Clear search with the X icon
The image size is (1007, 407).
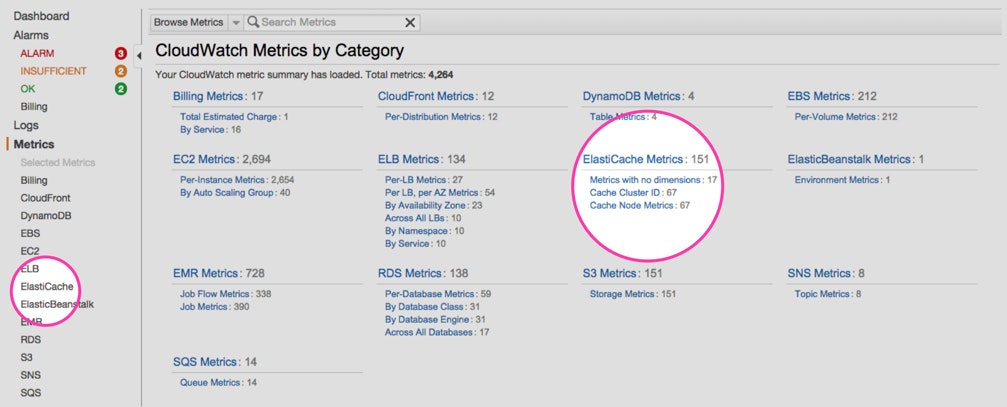click(x=410, y=22)
